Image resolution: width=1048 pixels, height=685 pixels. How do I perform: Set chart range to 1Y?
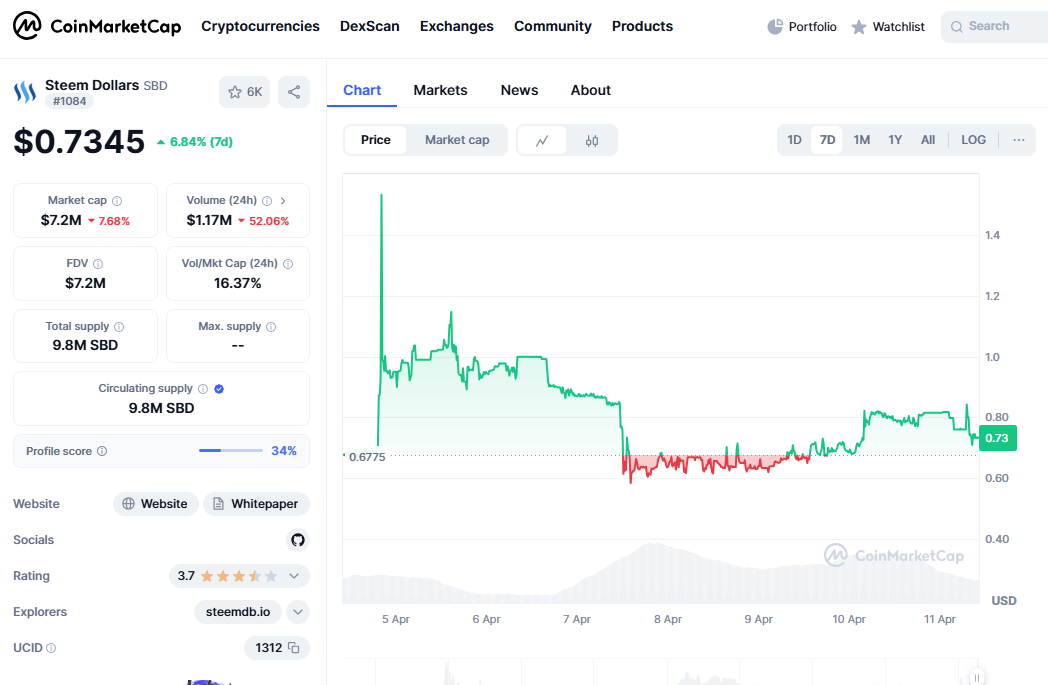895,140
